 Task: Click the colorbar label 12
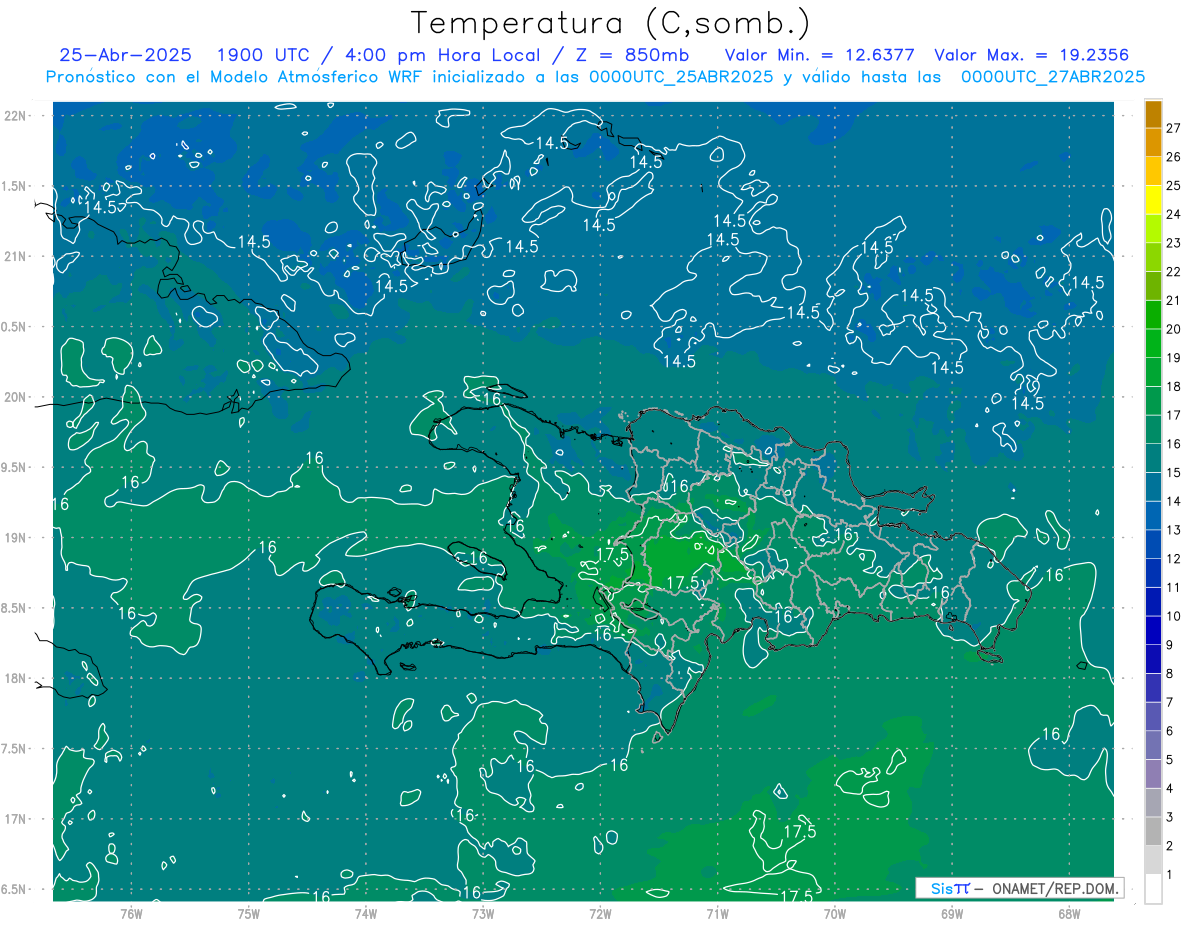(1174, 559)
